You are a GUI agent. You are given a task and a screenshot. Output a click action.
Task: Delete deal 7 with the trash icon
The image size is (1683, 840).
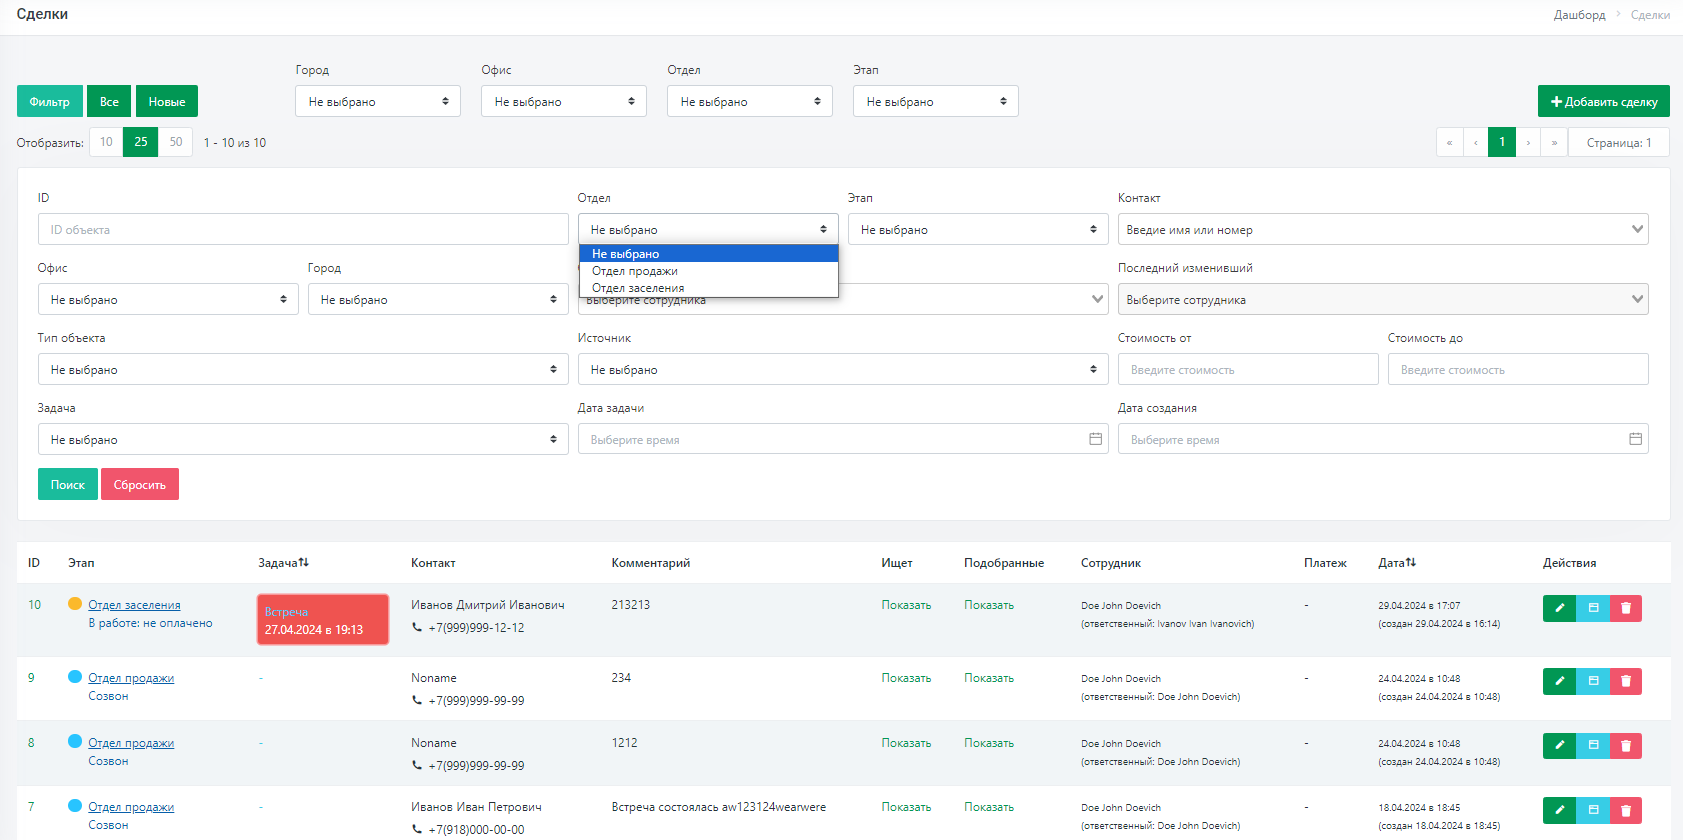click(x=1626, y=810)
